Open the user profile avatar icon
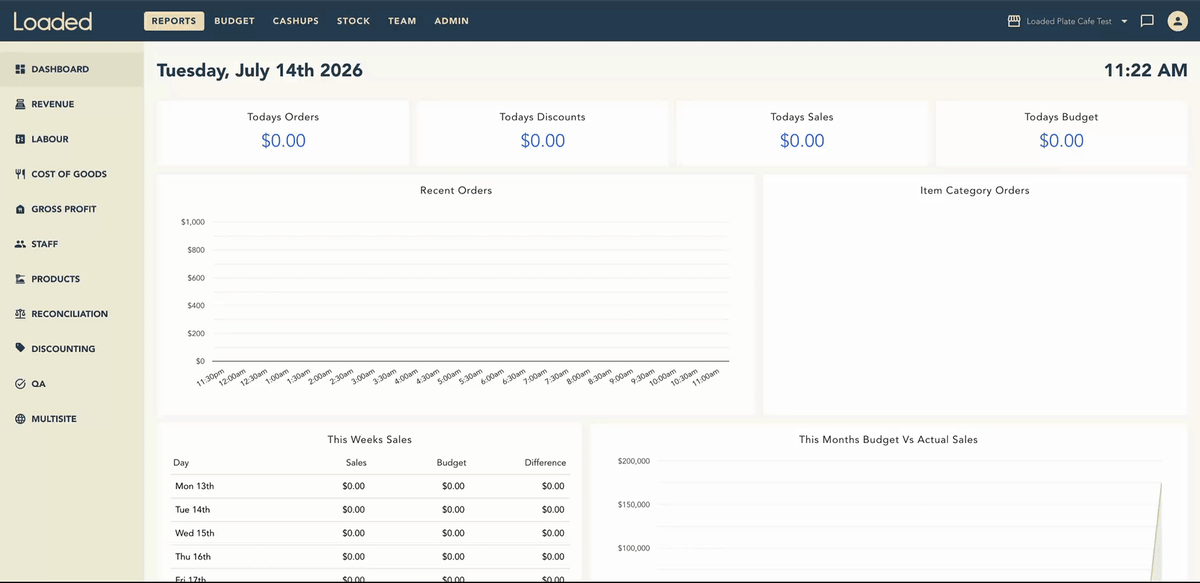1200x583 pixels. (1176, 21)
